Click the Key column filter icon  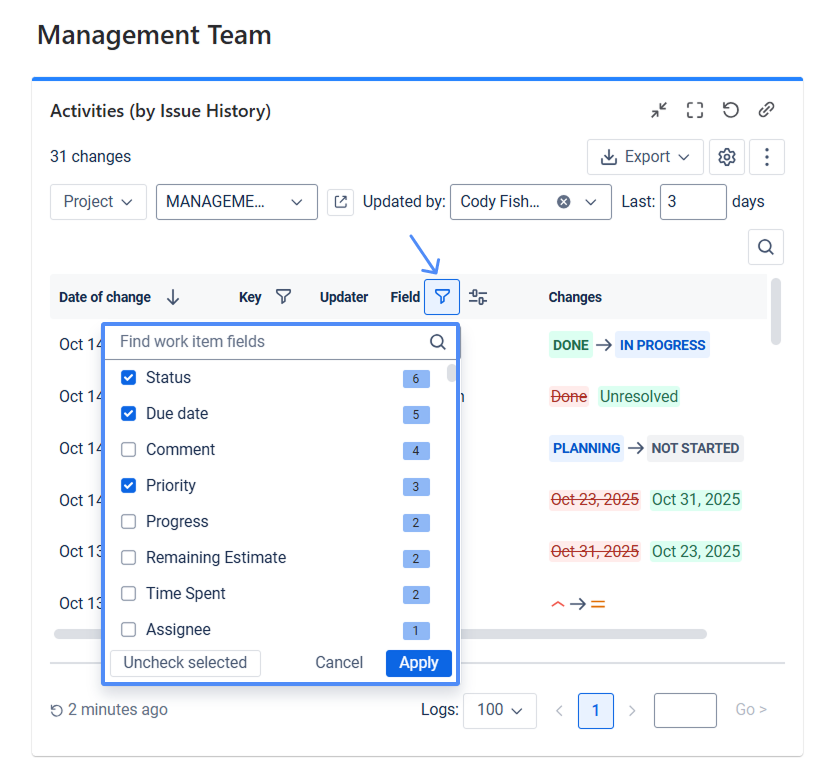point(284,297)
